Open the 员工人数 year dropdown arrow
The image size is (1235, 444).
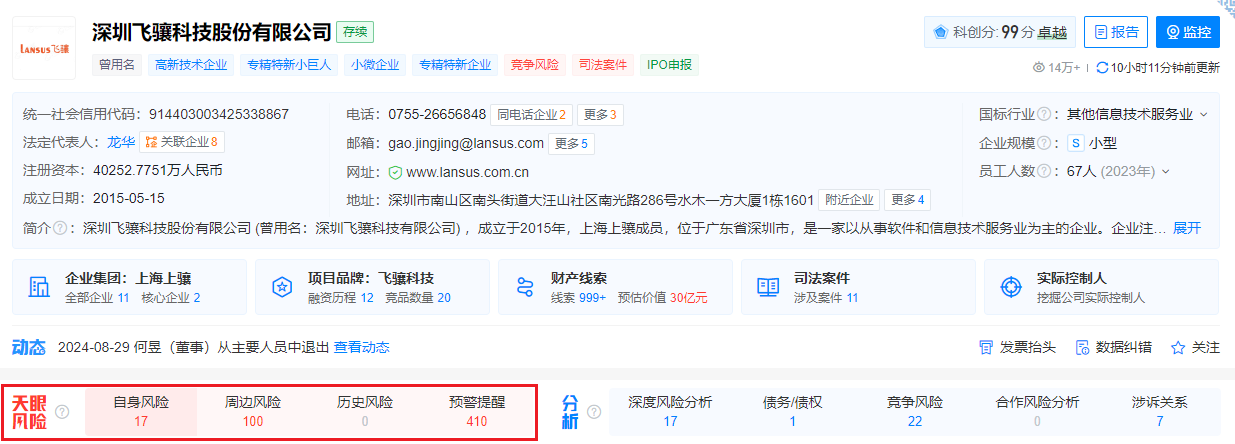1165,171
